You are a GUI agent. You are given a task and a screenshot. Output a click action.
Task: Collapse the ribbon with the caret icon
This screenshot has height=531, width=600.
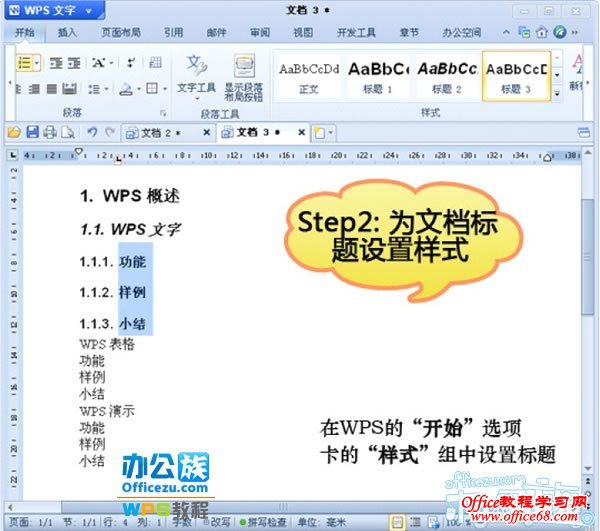point(506,32)
